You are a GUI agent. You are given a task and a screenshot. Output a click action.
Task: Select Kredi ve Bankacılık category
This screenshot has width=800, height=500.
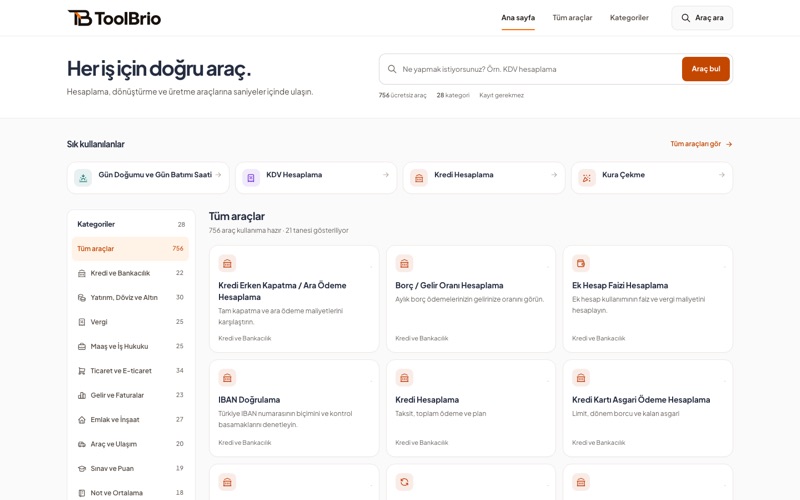130,273
